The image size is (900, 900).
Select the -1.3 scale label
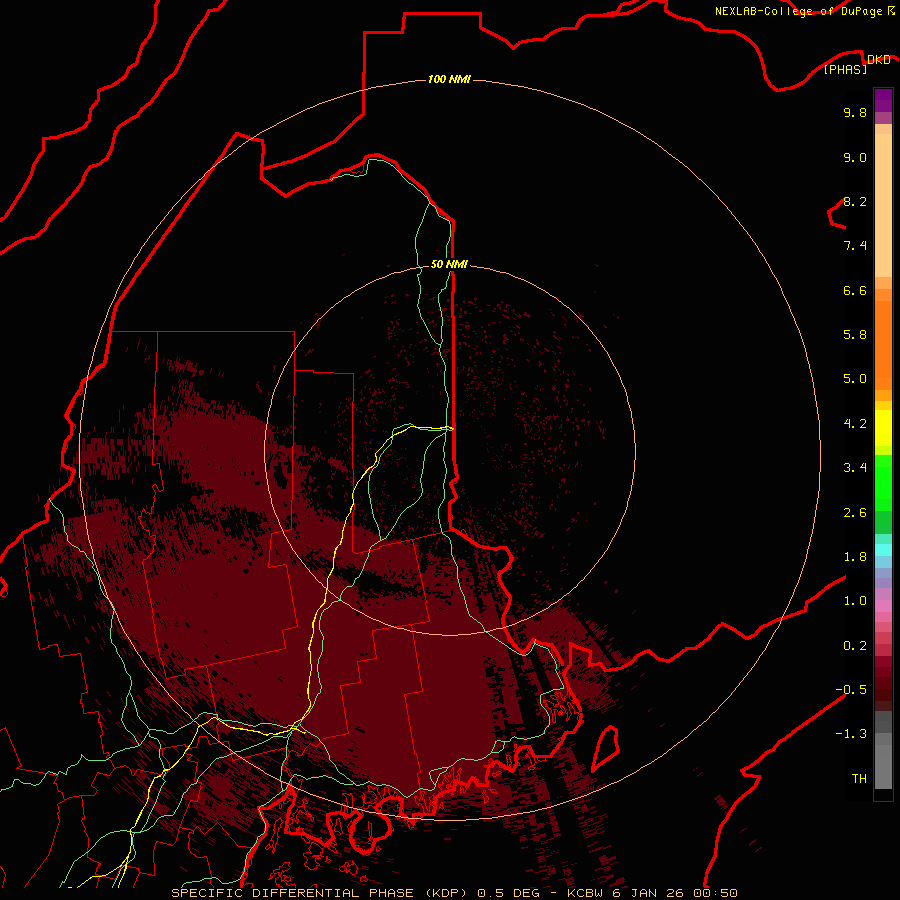(851, 734)
